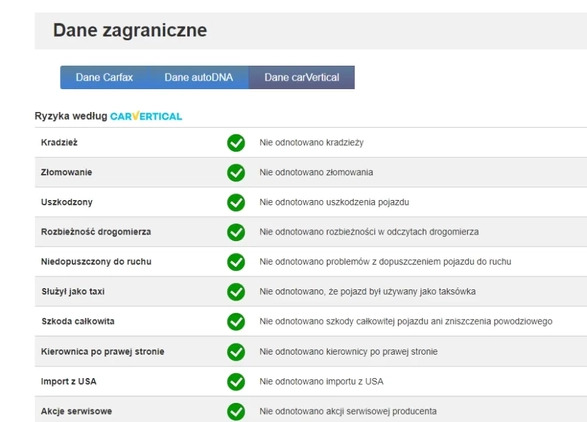587x422 pixels.
Task: Click checkmark for Rozbieżność drogomierza
Action: [x=236, y=232]
